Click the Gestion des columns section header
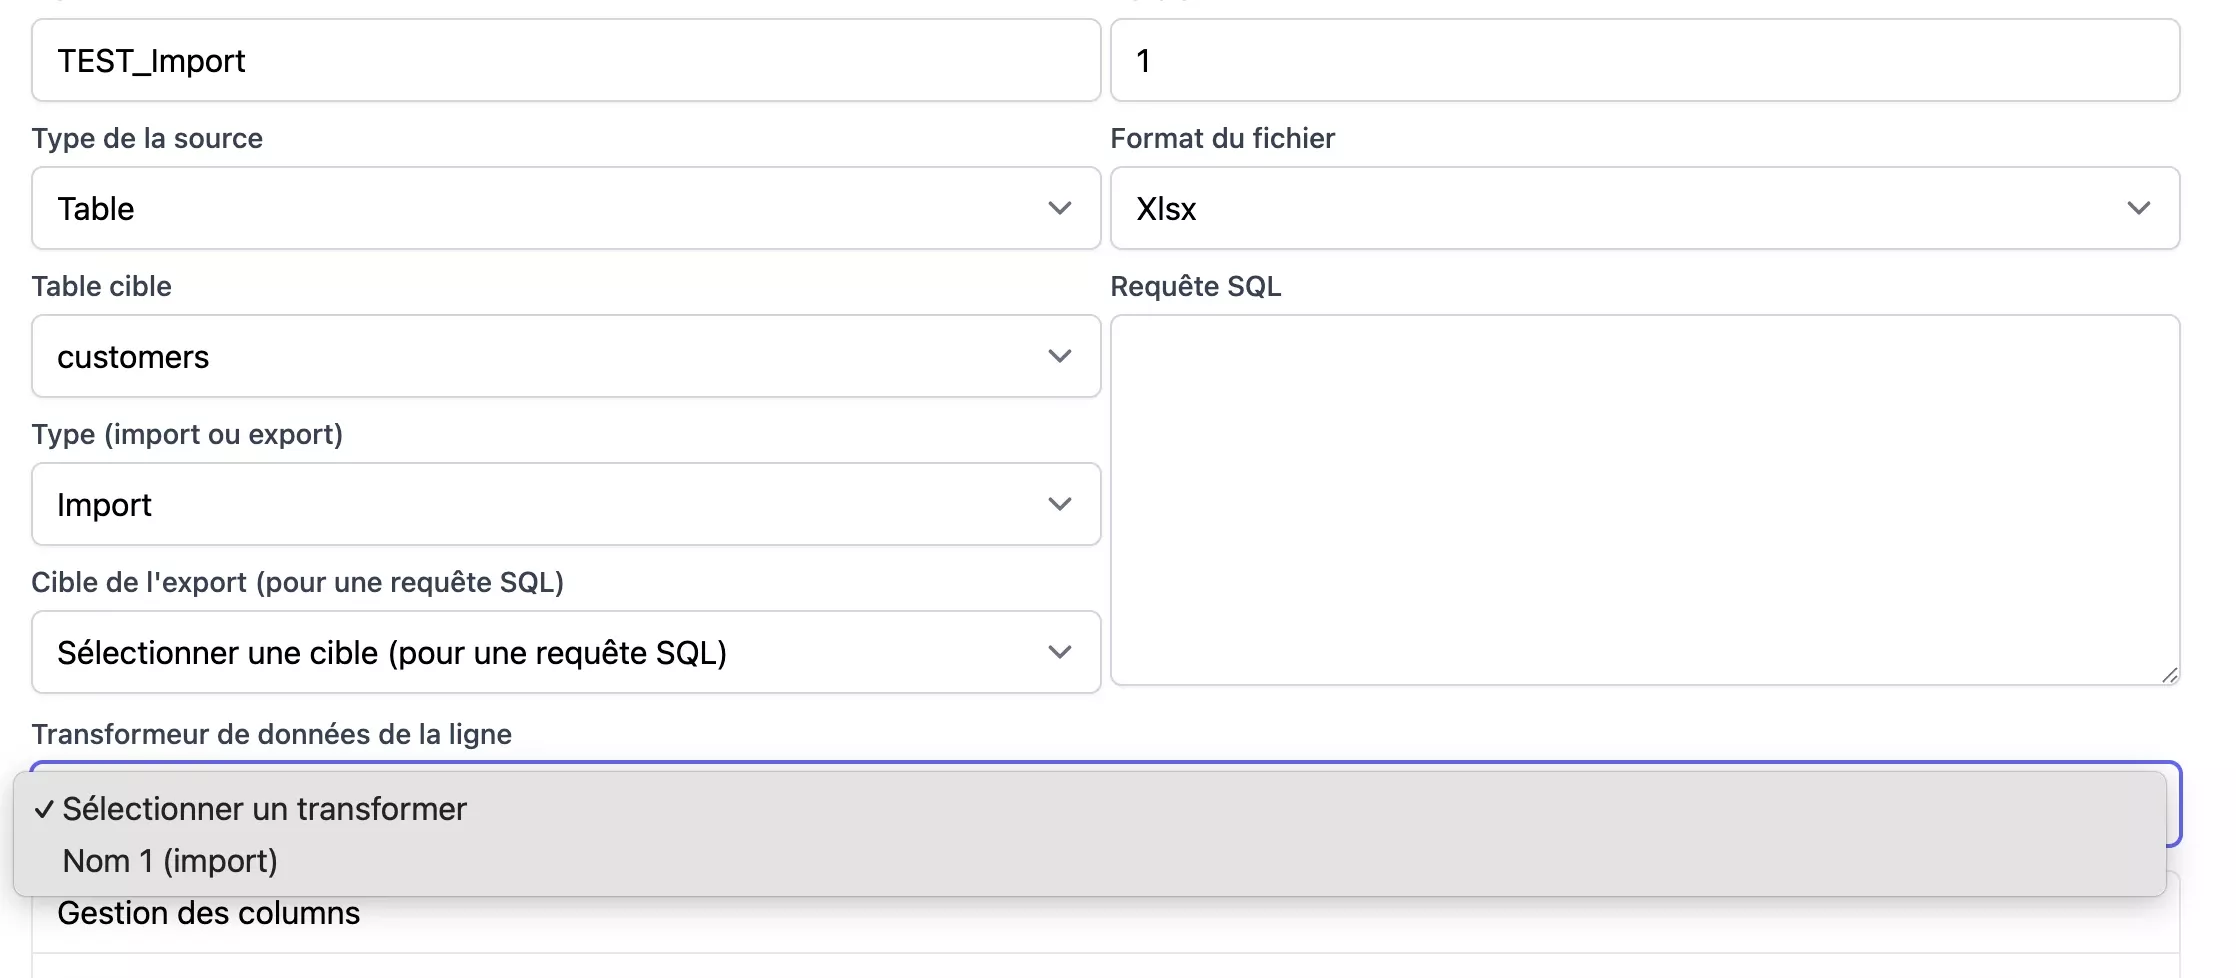The image size is (2236, 978). pyautogui.click(x=209, y=913)
